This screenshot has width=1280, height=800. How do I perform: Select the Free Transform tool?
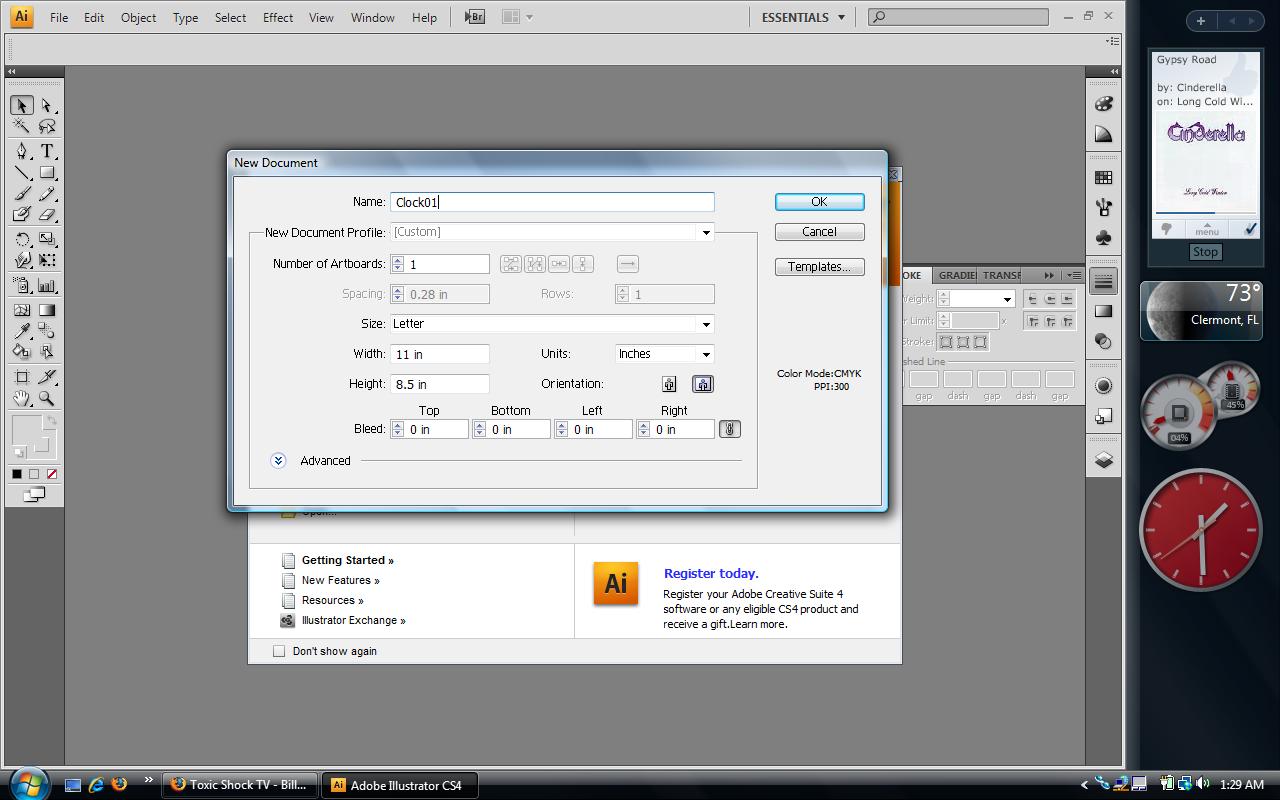pos(47,260)
